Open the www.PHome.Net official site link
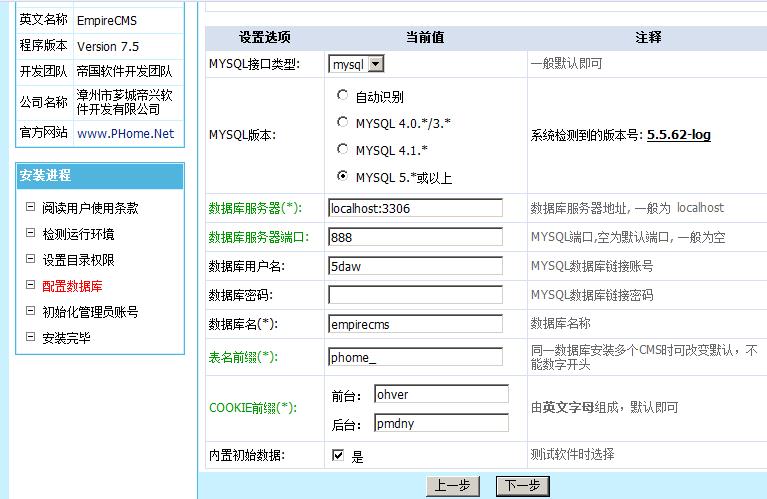767x499 pixels. pos(126,134)
